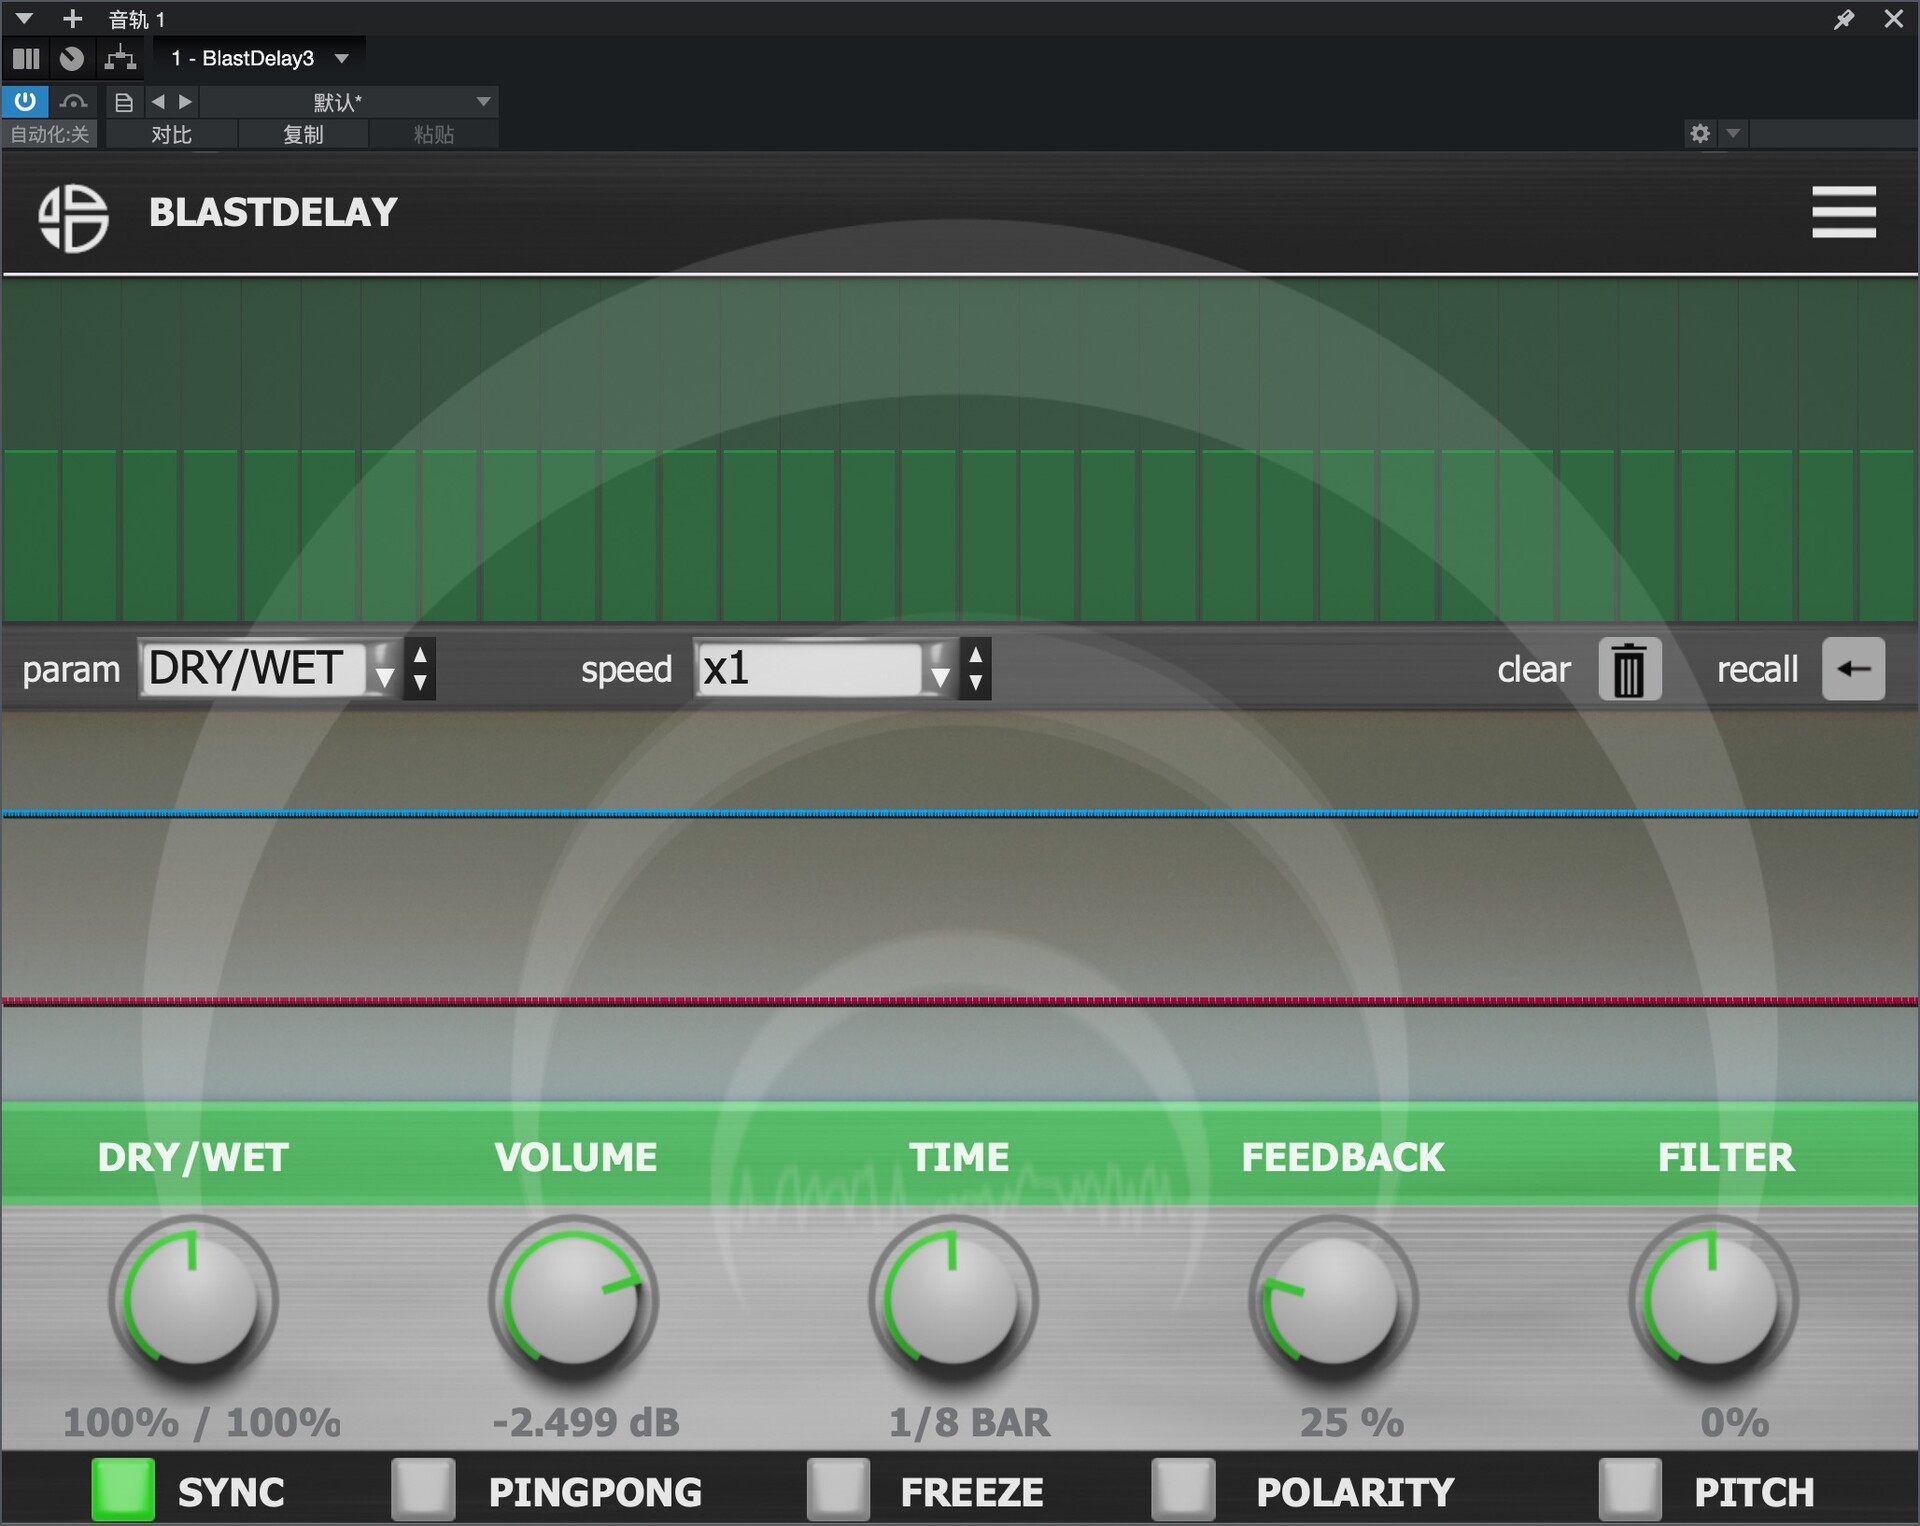Click the routing channel editor icon
This screenshot has width=1920, height=1526.
coord(120,58)
